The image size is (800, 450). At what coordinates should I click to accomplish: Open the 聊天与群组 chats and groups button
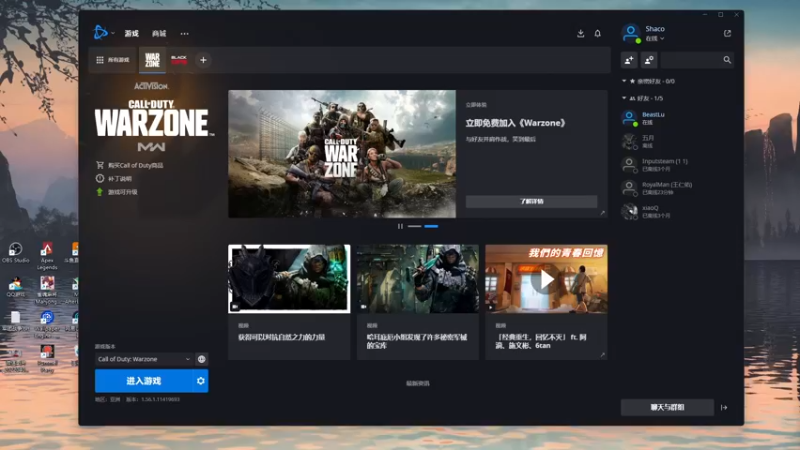[667, 407]
